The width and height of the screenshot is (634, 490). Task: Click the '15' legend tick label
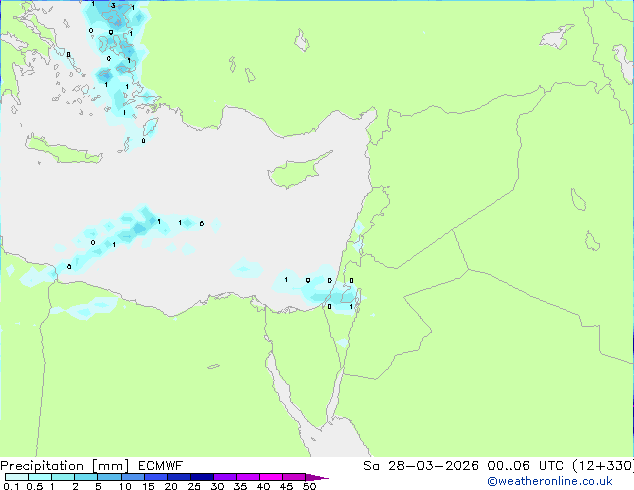[x=148, y=486]
